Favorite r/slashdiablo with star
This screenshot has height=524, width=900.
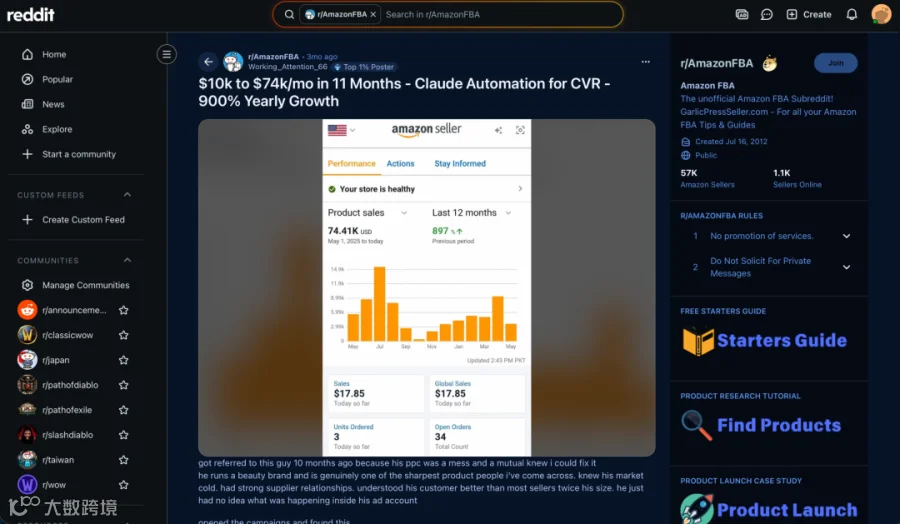coord(123,435)
